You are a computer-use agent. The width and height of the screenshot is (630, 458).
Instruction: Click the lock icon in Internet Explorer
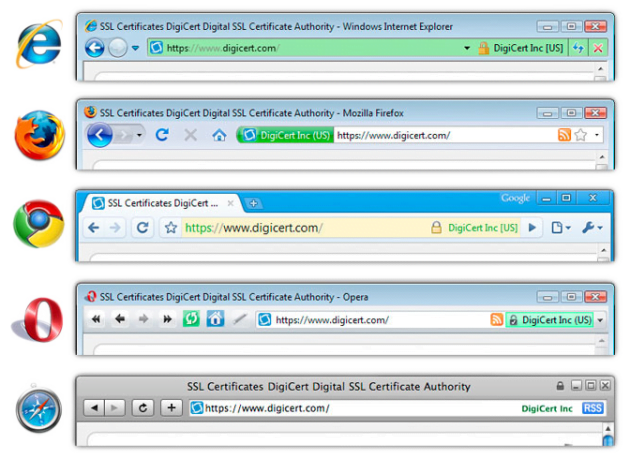click(x=483, y=48)
